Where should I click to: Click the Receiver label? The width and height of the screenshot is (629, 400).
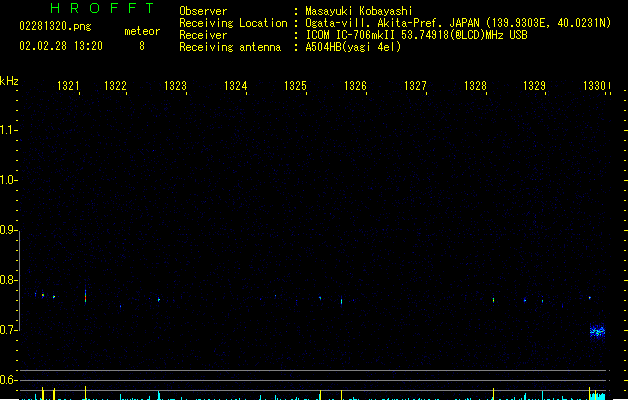203,35
